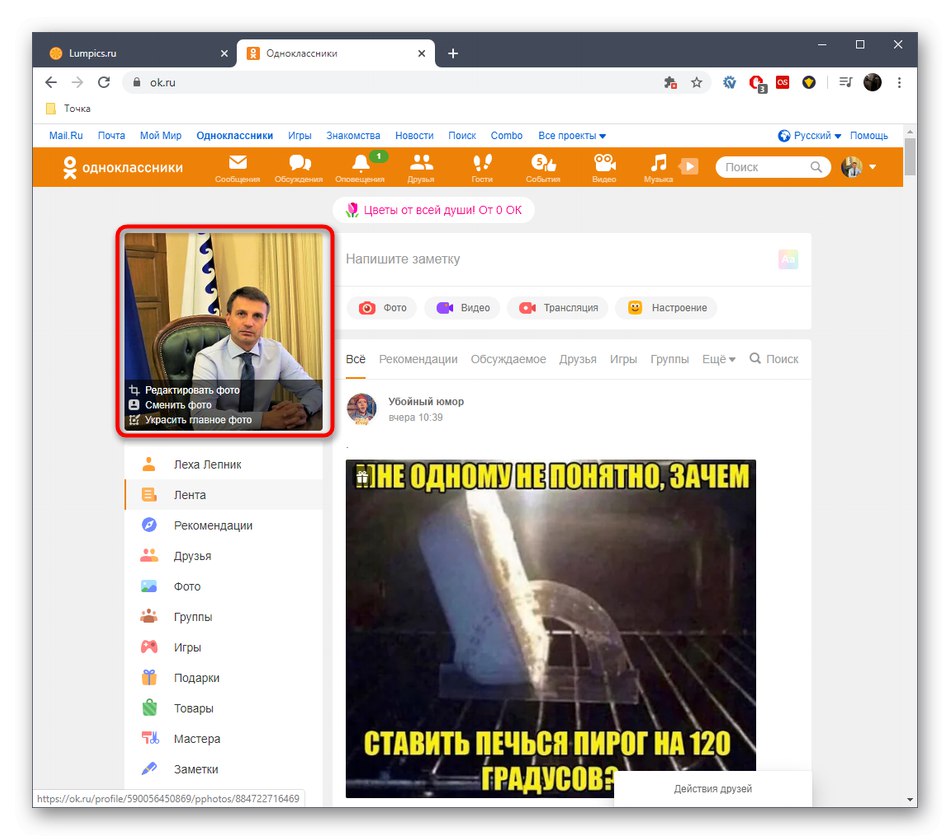Click the Трансляция button
The image size is (950, 840).
[559, 308]
